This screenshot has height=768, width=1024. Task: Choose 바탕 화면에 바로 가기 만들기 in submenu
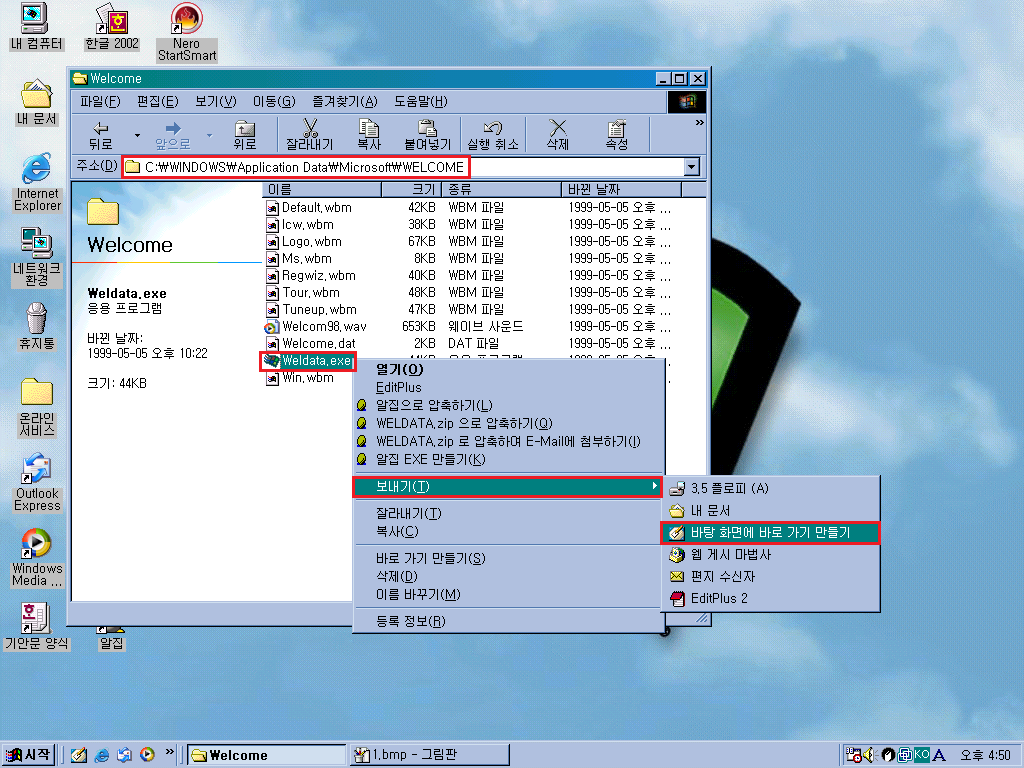[770, 533]
